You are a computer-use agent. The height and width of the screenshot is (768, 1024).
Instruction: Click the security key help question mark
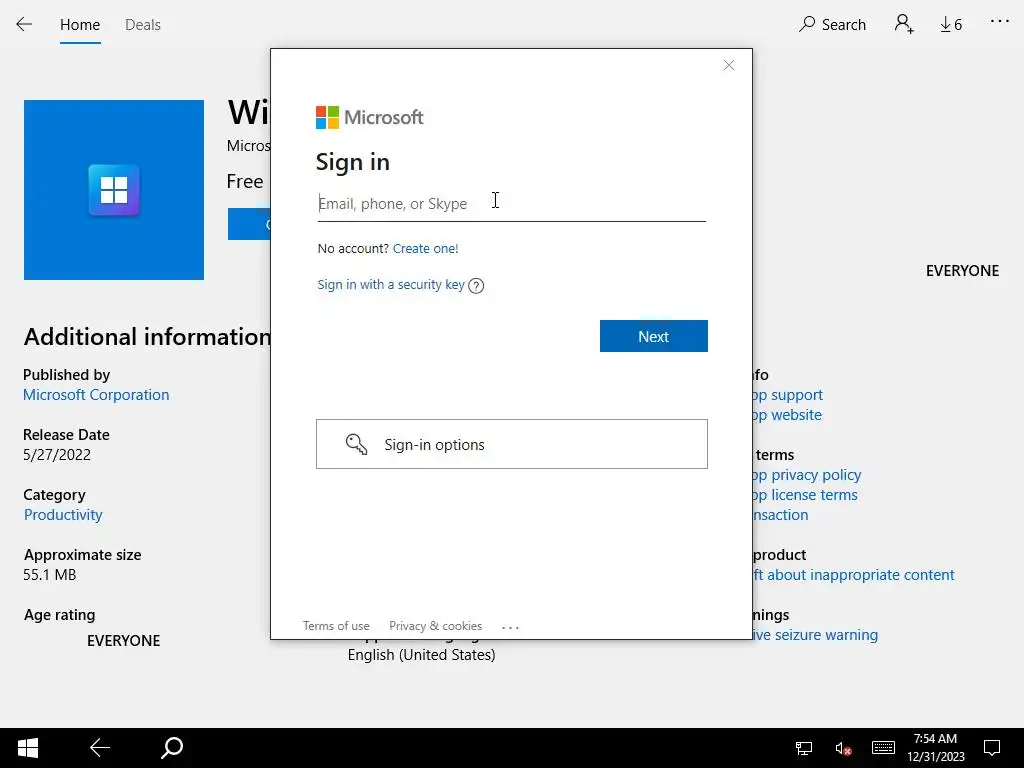click(x=476, y=286)
